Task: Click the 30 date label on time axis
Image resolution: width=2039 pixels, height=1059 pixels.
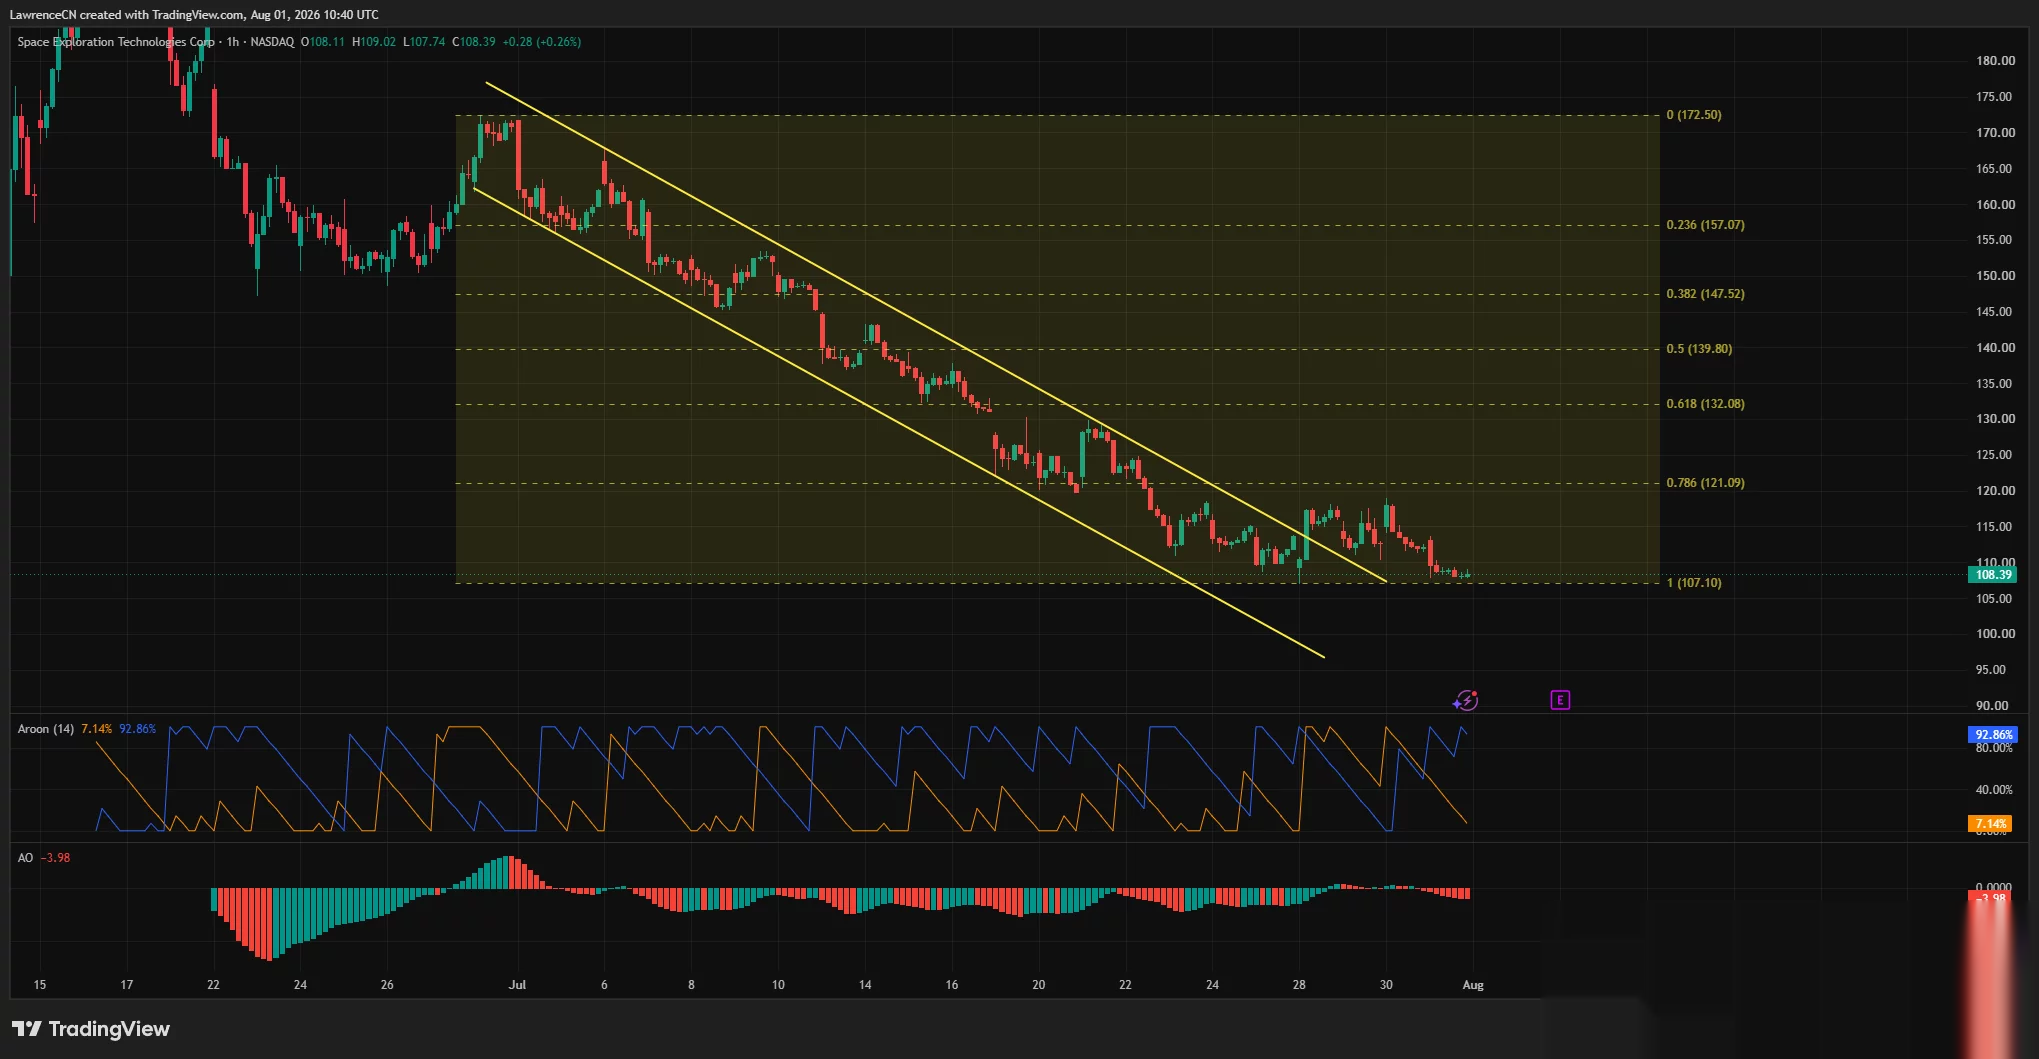Action: pos(1386,985)
